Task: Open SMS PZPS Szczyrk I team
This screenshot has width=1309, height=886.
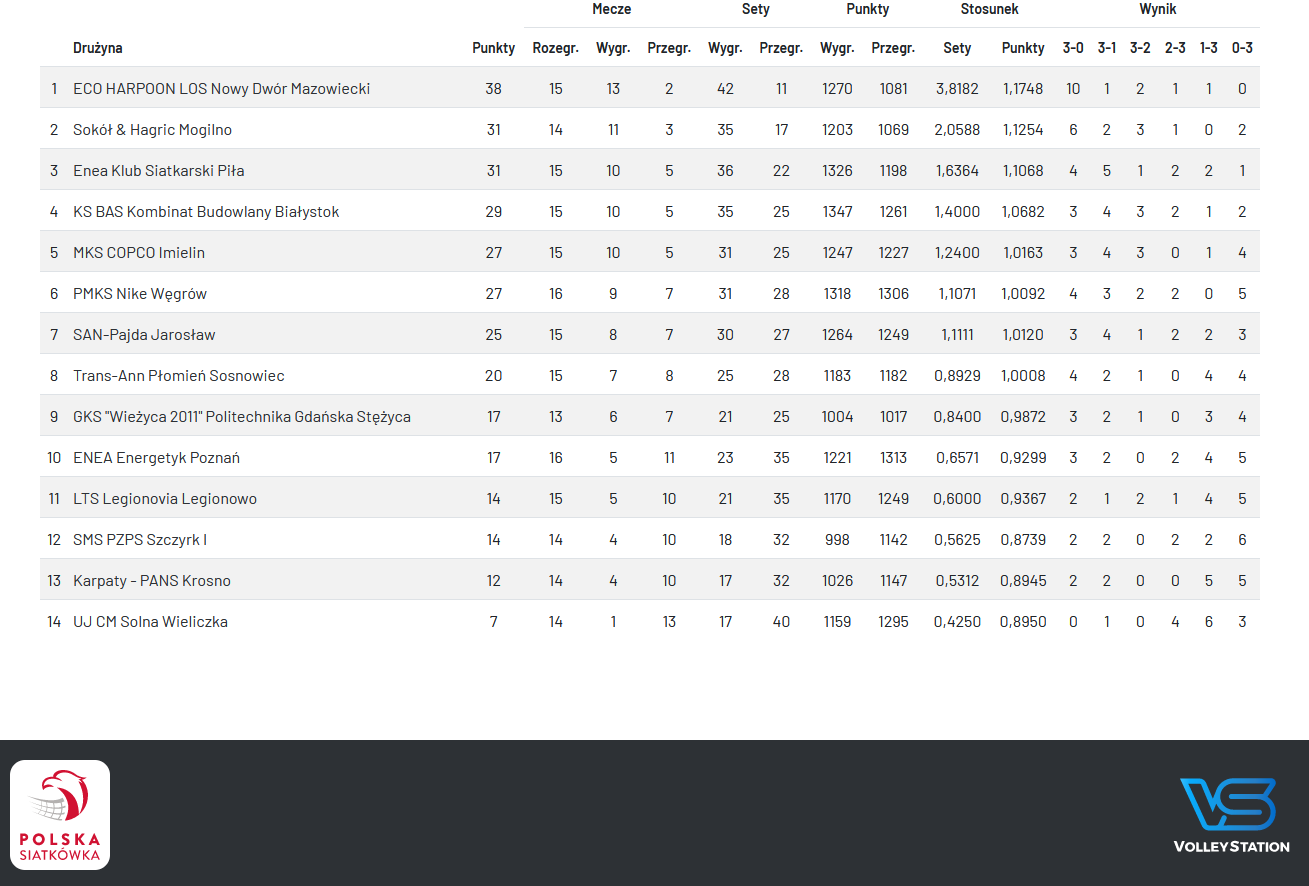Action: [140, 540]
